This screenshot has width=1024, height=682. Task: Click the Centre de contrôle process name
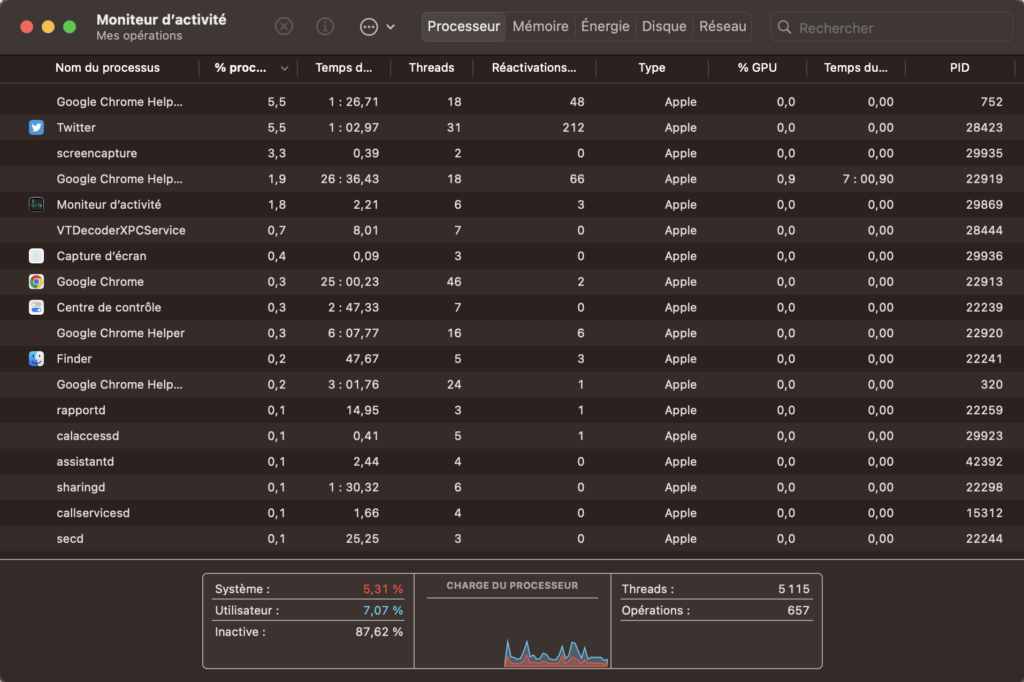click(x=108, y=307)
